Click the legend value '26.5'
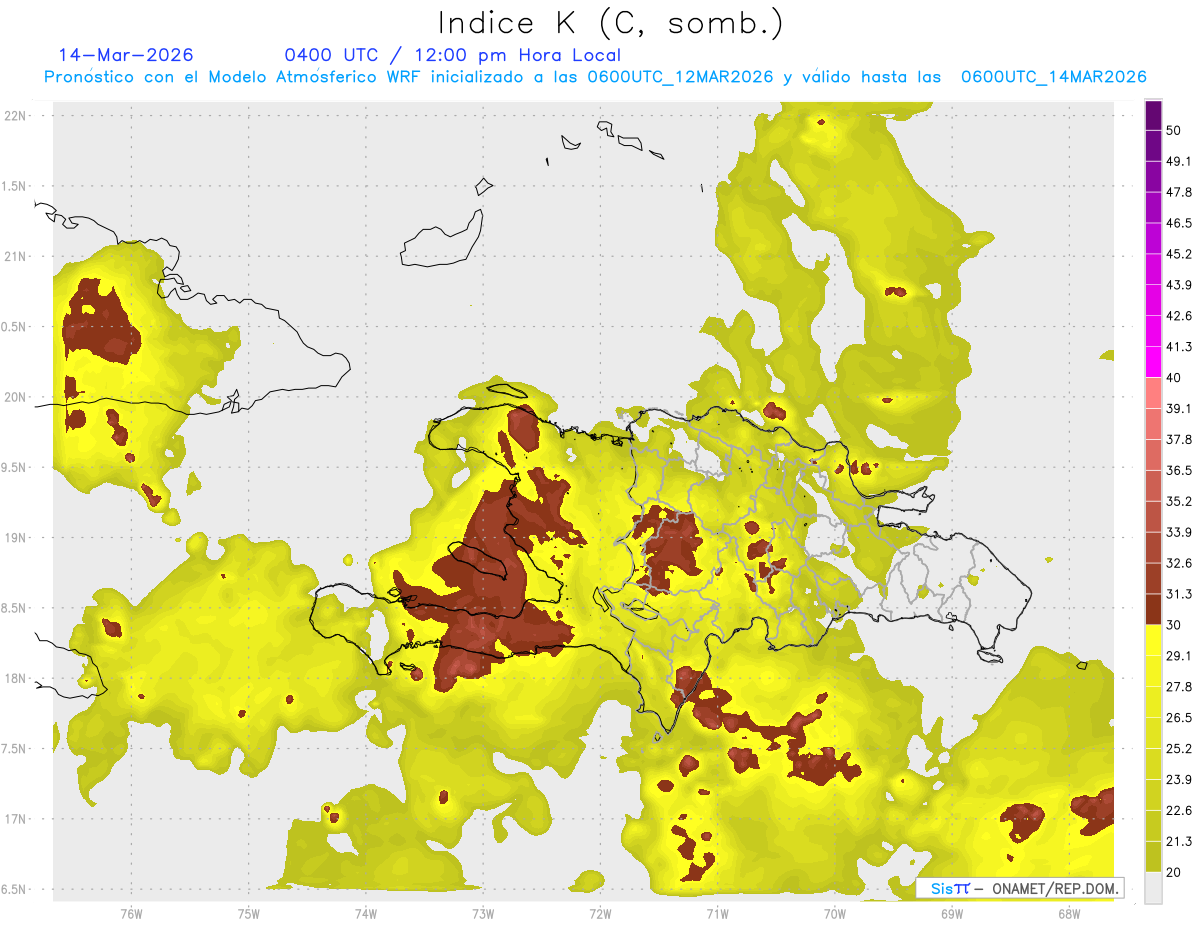 pyautogui.click(x=1179, y=717)
